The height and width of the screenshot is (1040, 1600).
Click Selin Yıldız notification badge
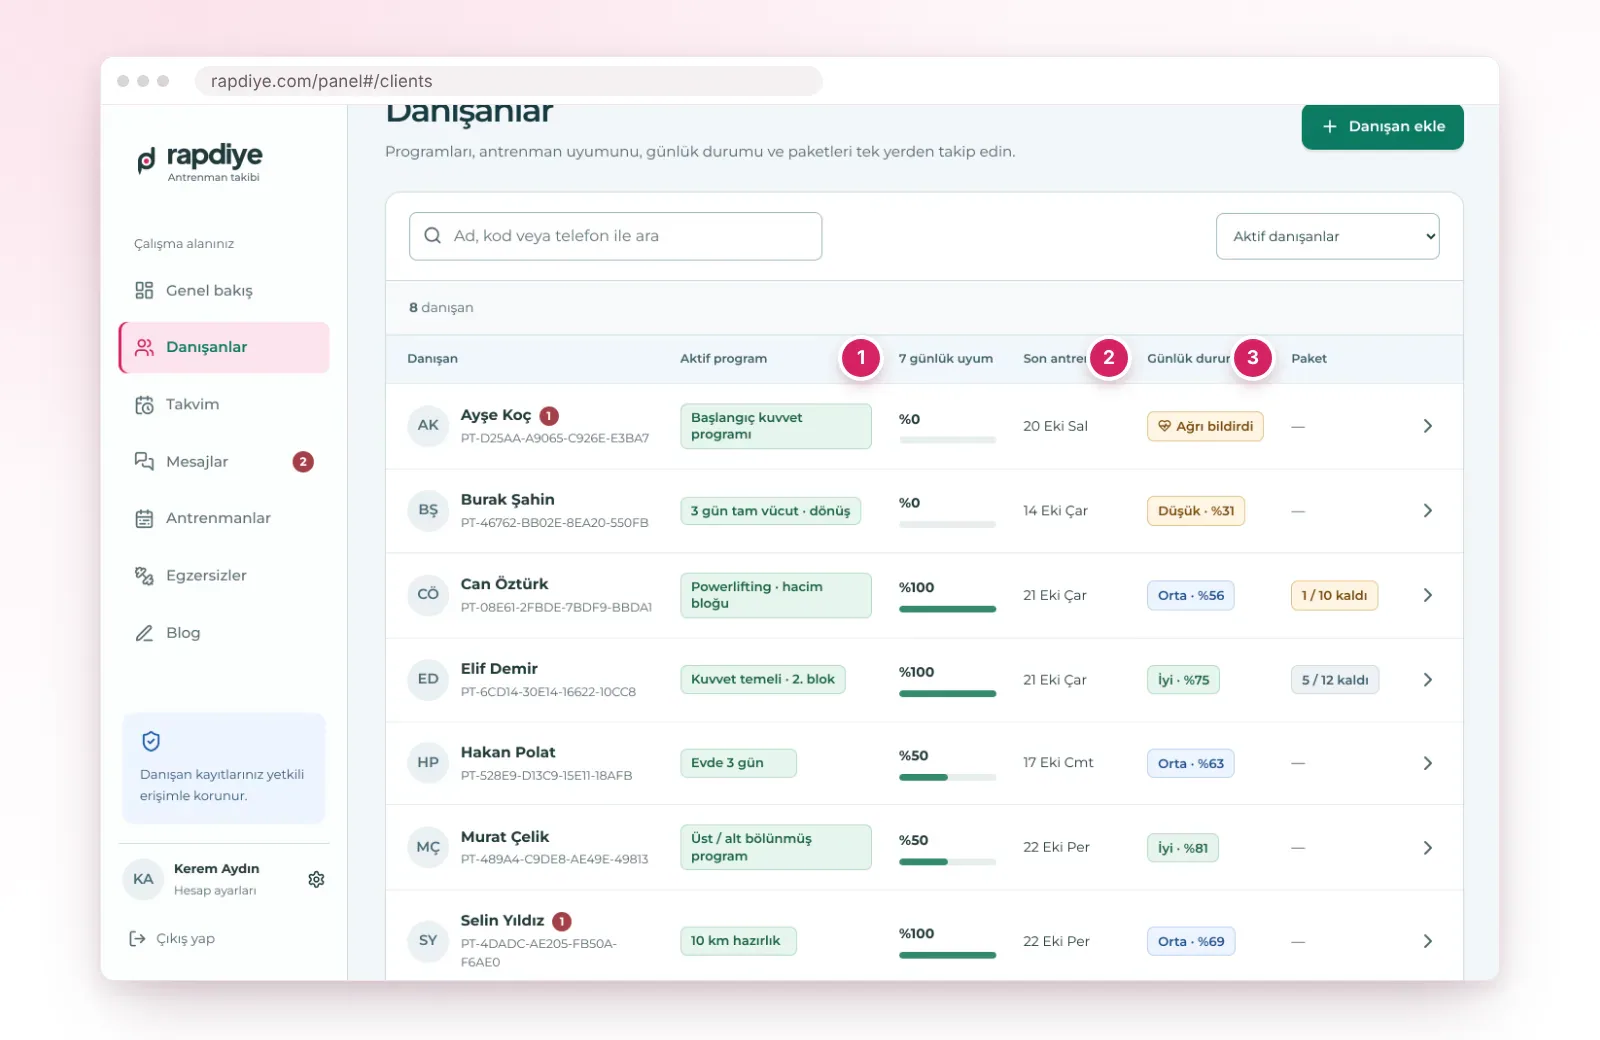[562, 921]
